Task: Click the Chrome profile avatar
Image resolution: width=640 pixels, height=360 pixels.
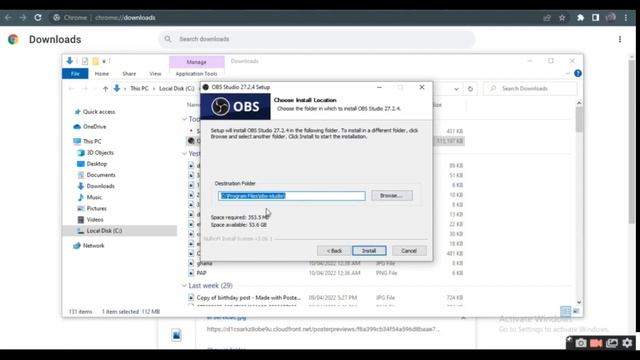Action: [611, 18]
